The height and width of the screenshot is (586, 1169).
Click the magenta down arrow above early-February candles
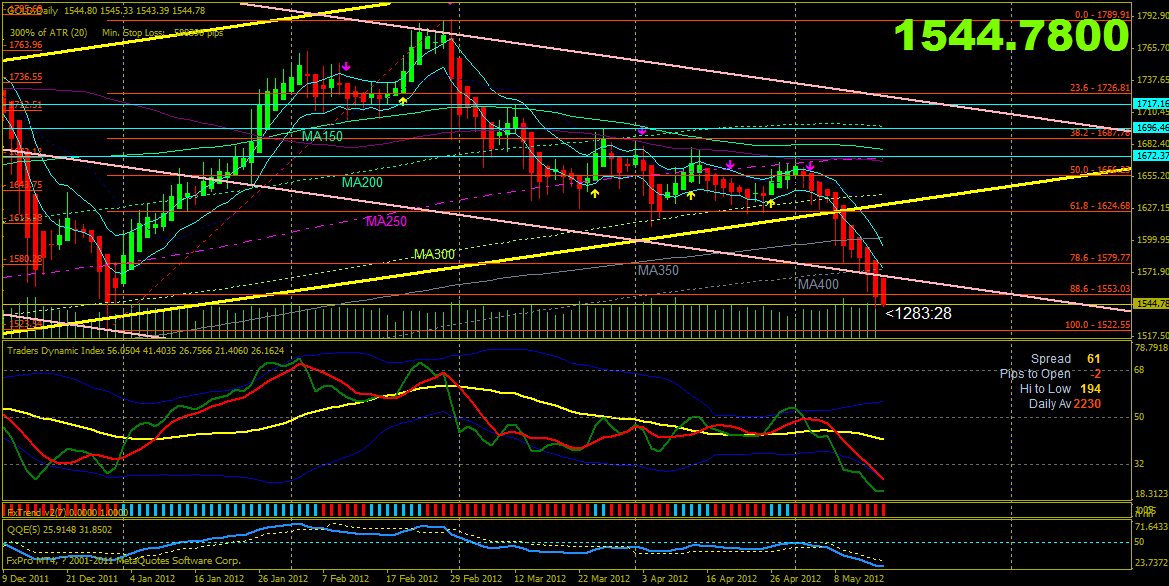click(346, 67)
